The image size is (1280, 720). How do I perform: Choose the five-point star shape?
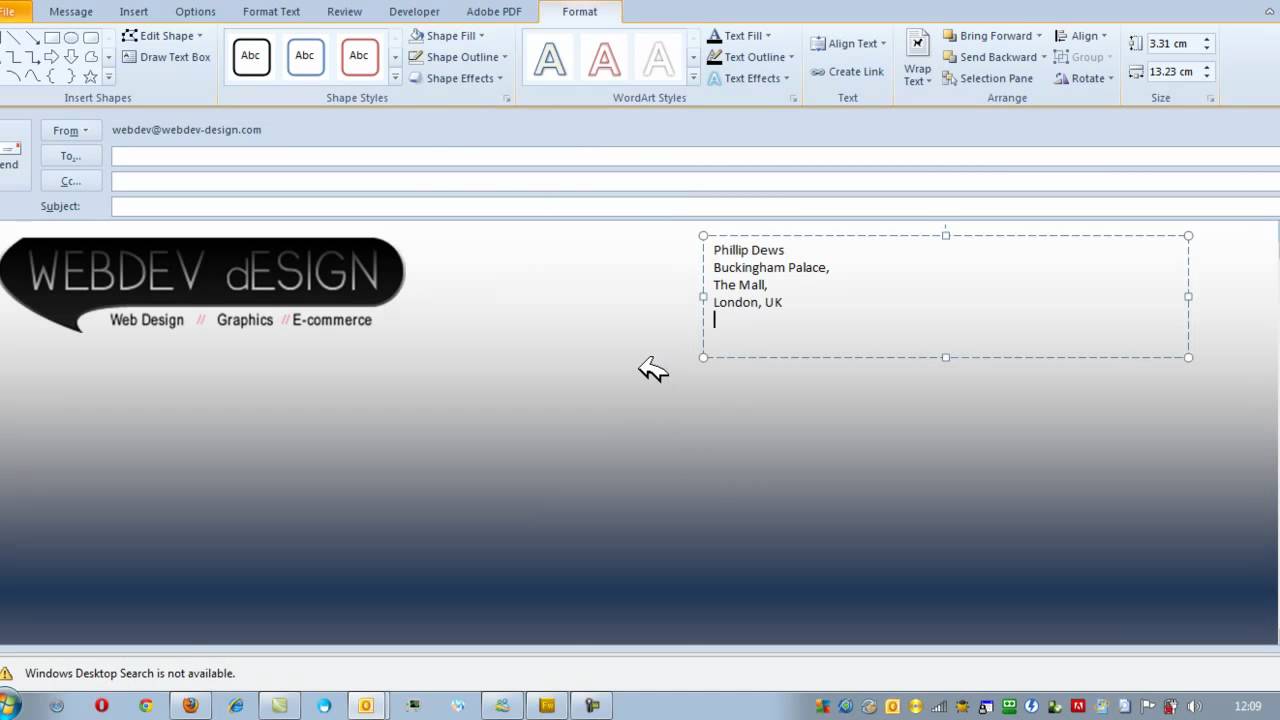(90, 76)
